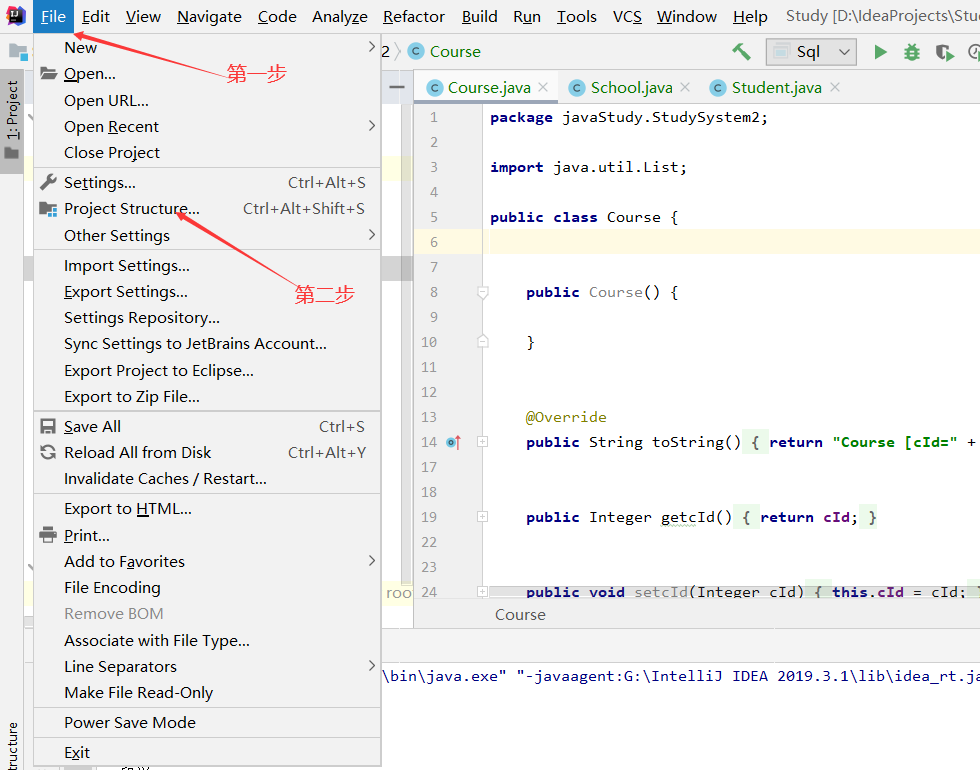Close the Course.java tab
Viewport: 980px width, 770px height.
543,88
